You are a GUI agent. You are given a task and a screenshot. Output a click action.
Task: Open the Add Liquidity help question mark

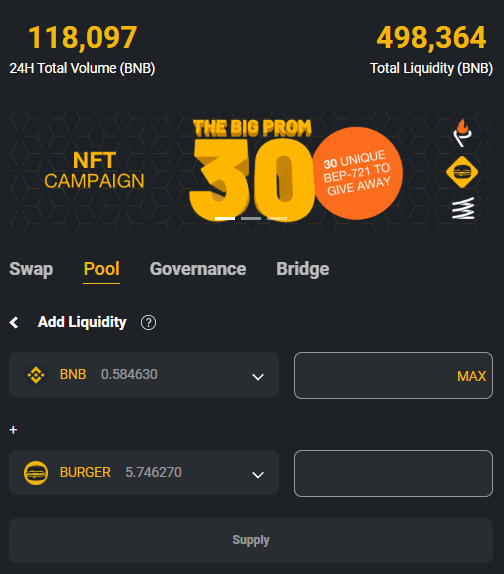pos(148,323)
